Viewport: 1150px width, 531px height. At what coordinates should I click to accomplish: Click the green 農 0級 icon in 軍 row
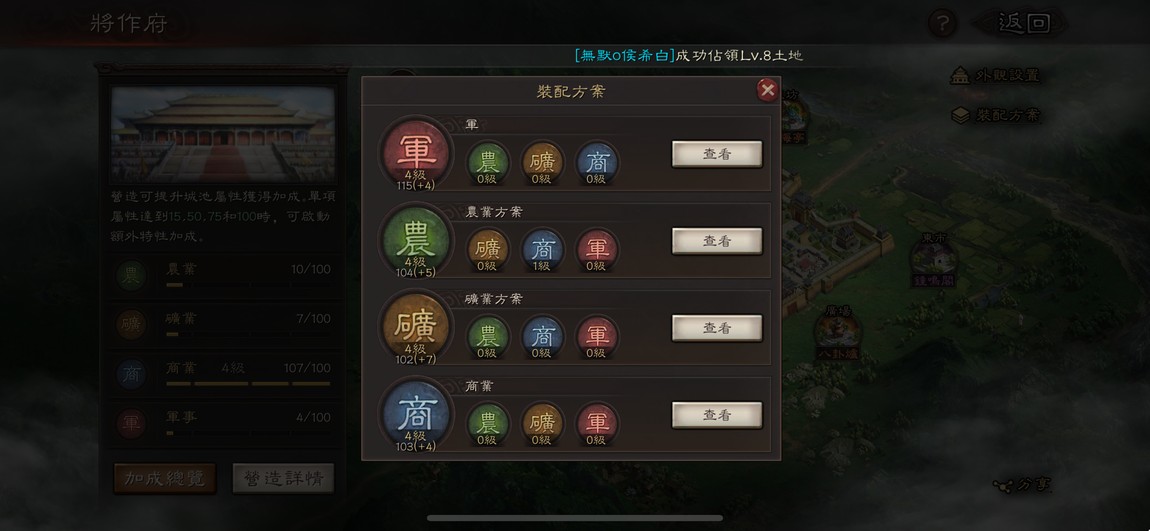[x=488, y=161]
